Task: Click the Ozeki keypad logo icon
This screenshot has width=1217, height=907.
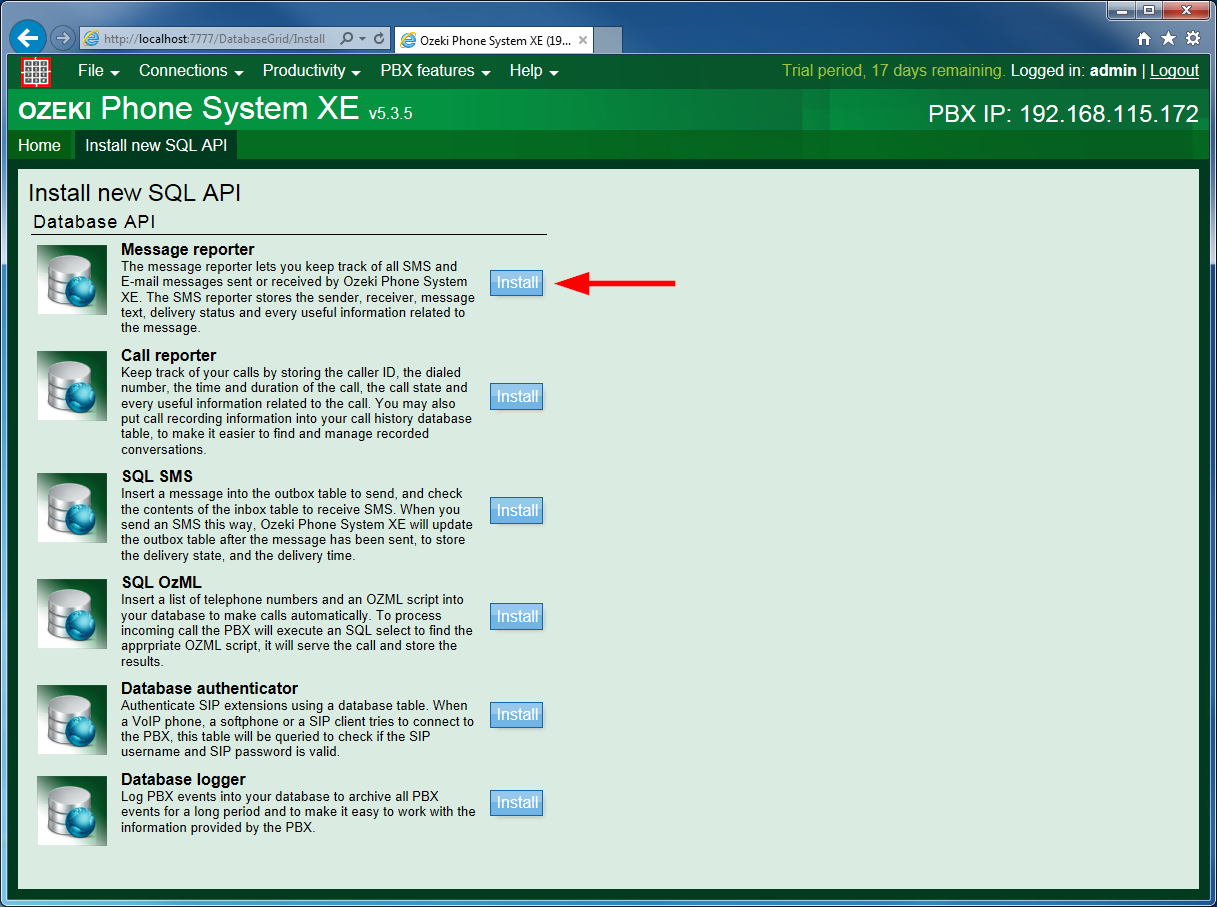Action: [x=36, y=71]
